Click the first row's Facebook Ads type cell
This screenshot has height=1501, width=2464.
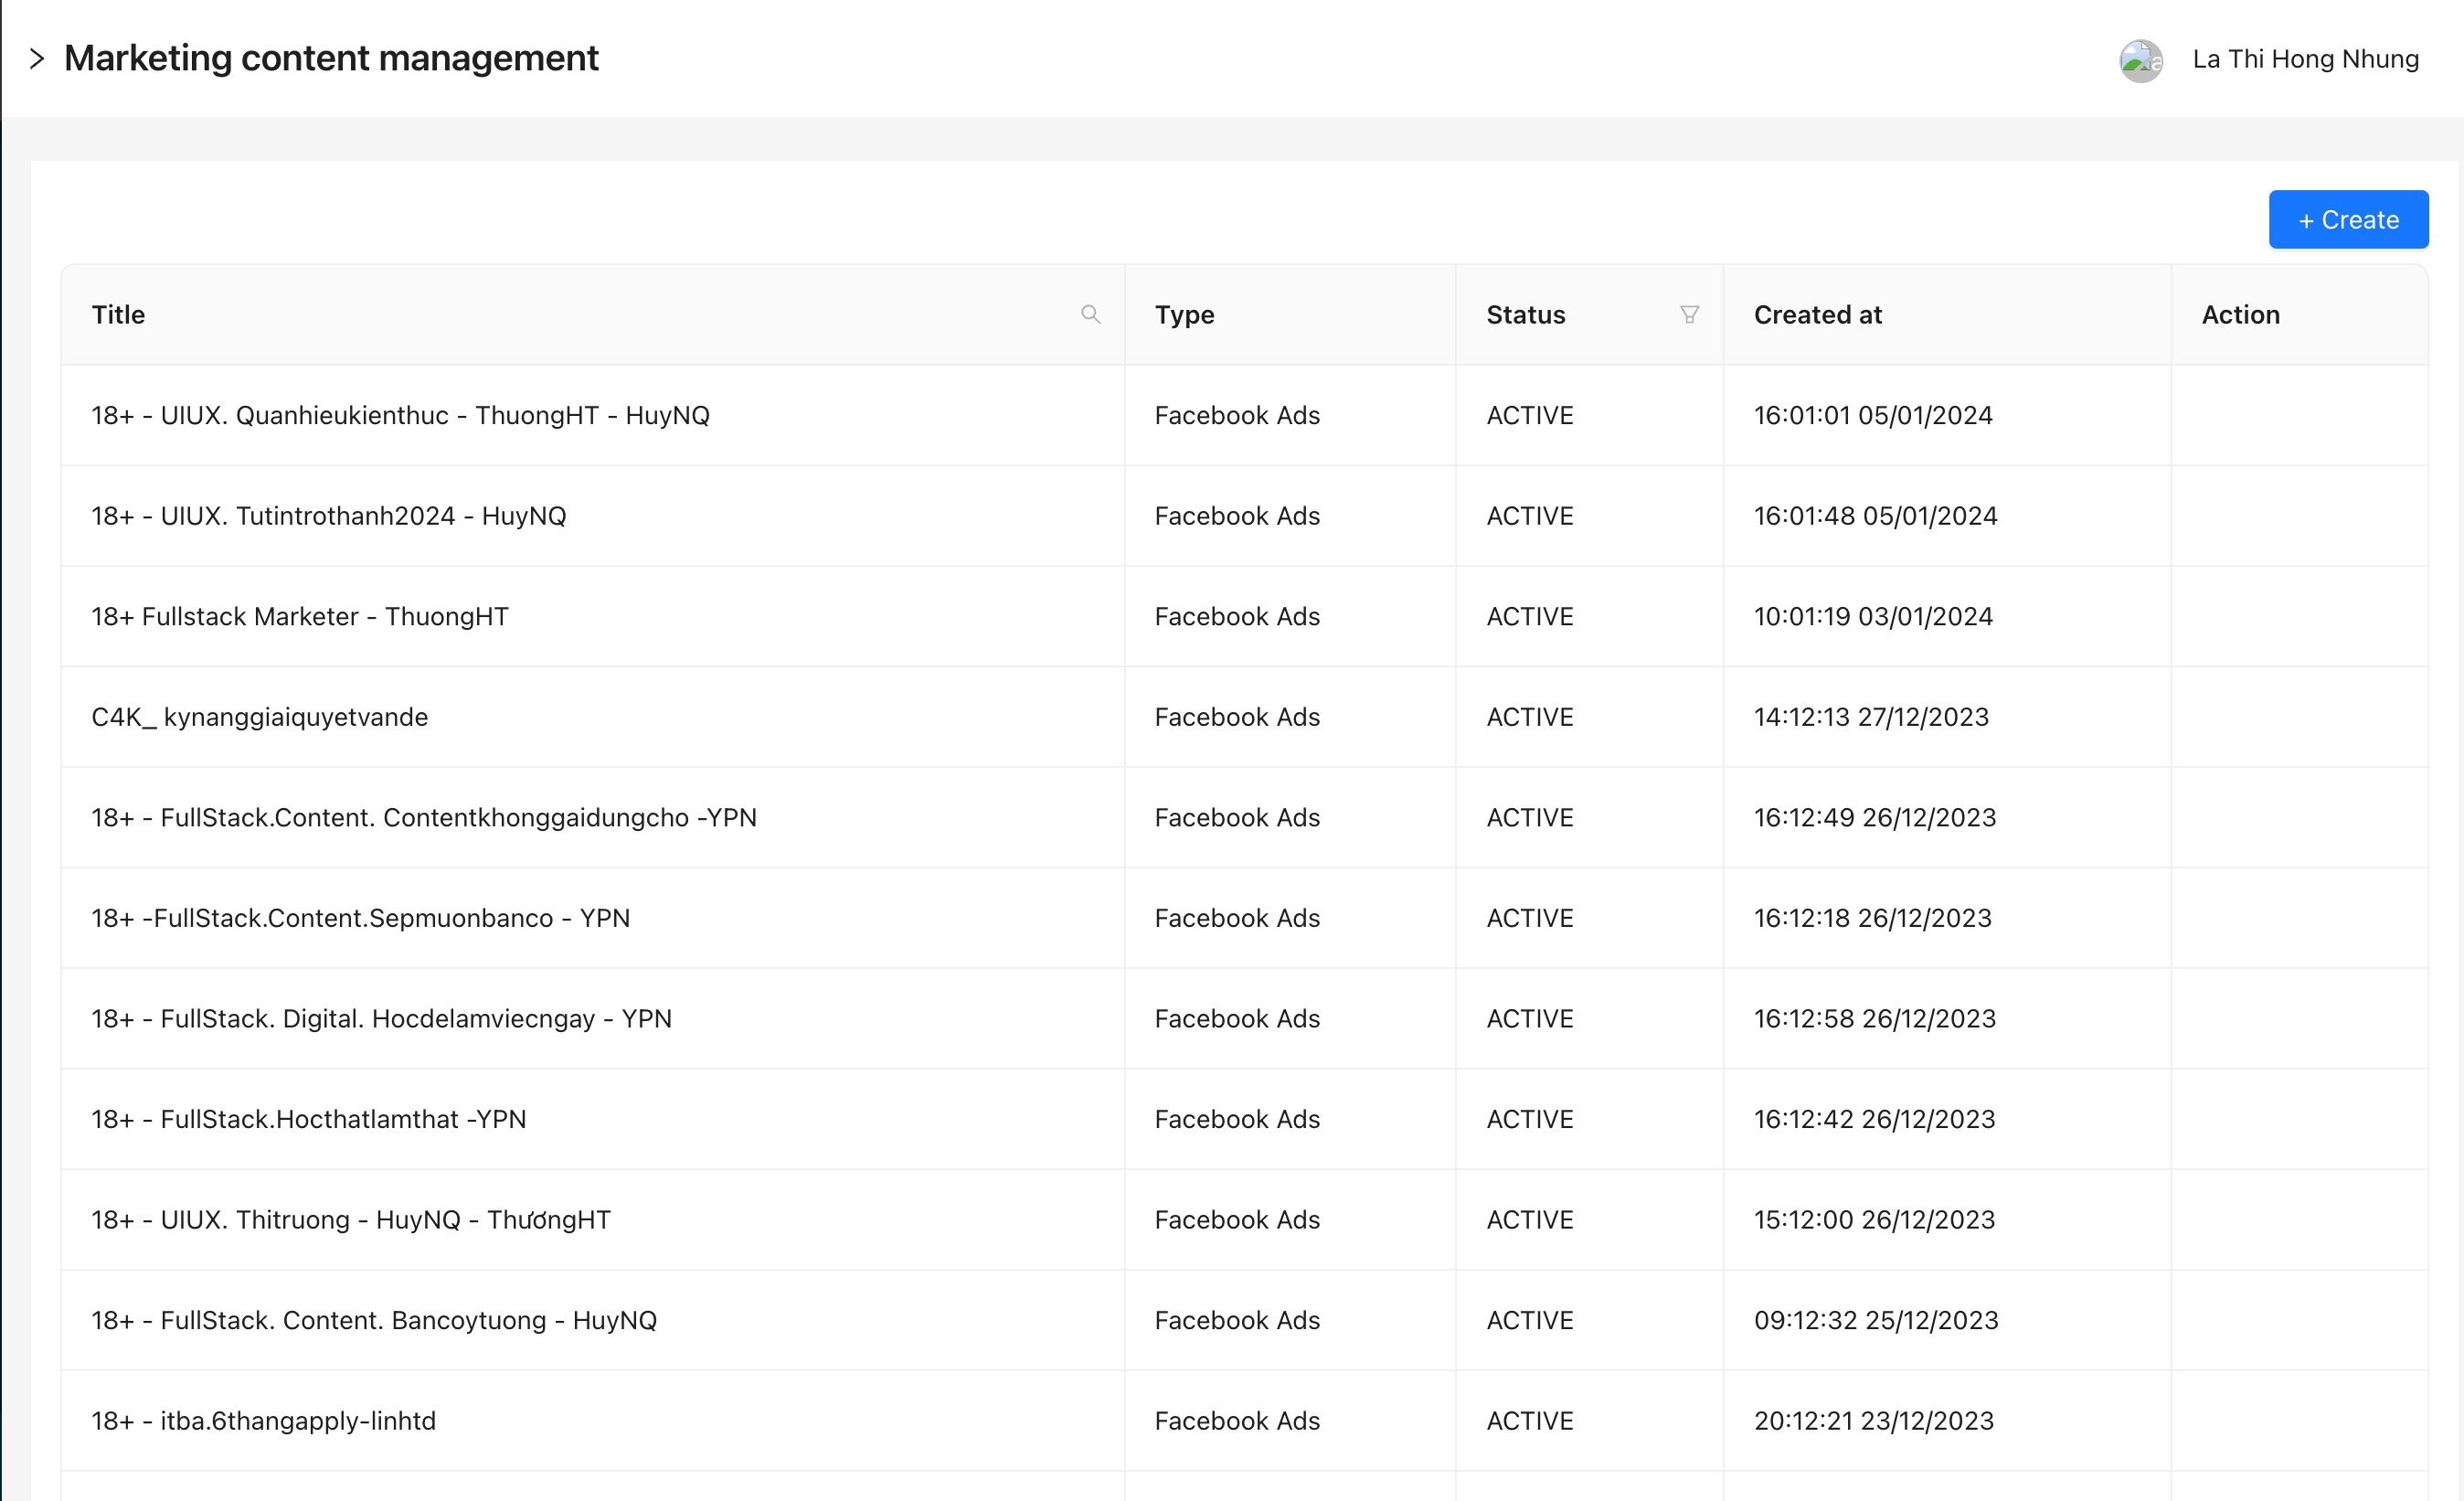point(1237,416)
